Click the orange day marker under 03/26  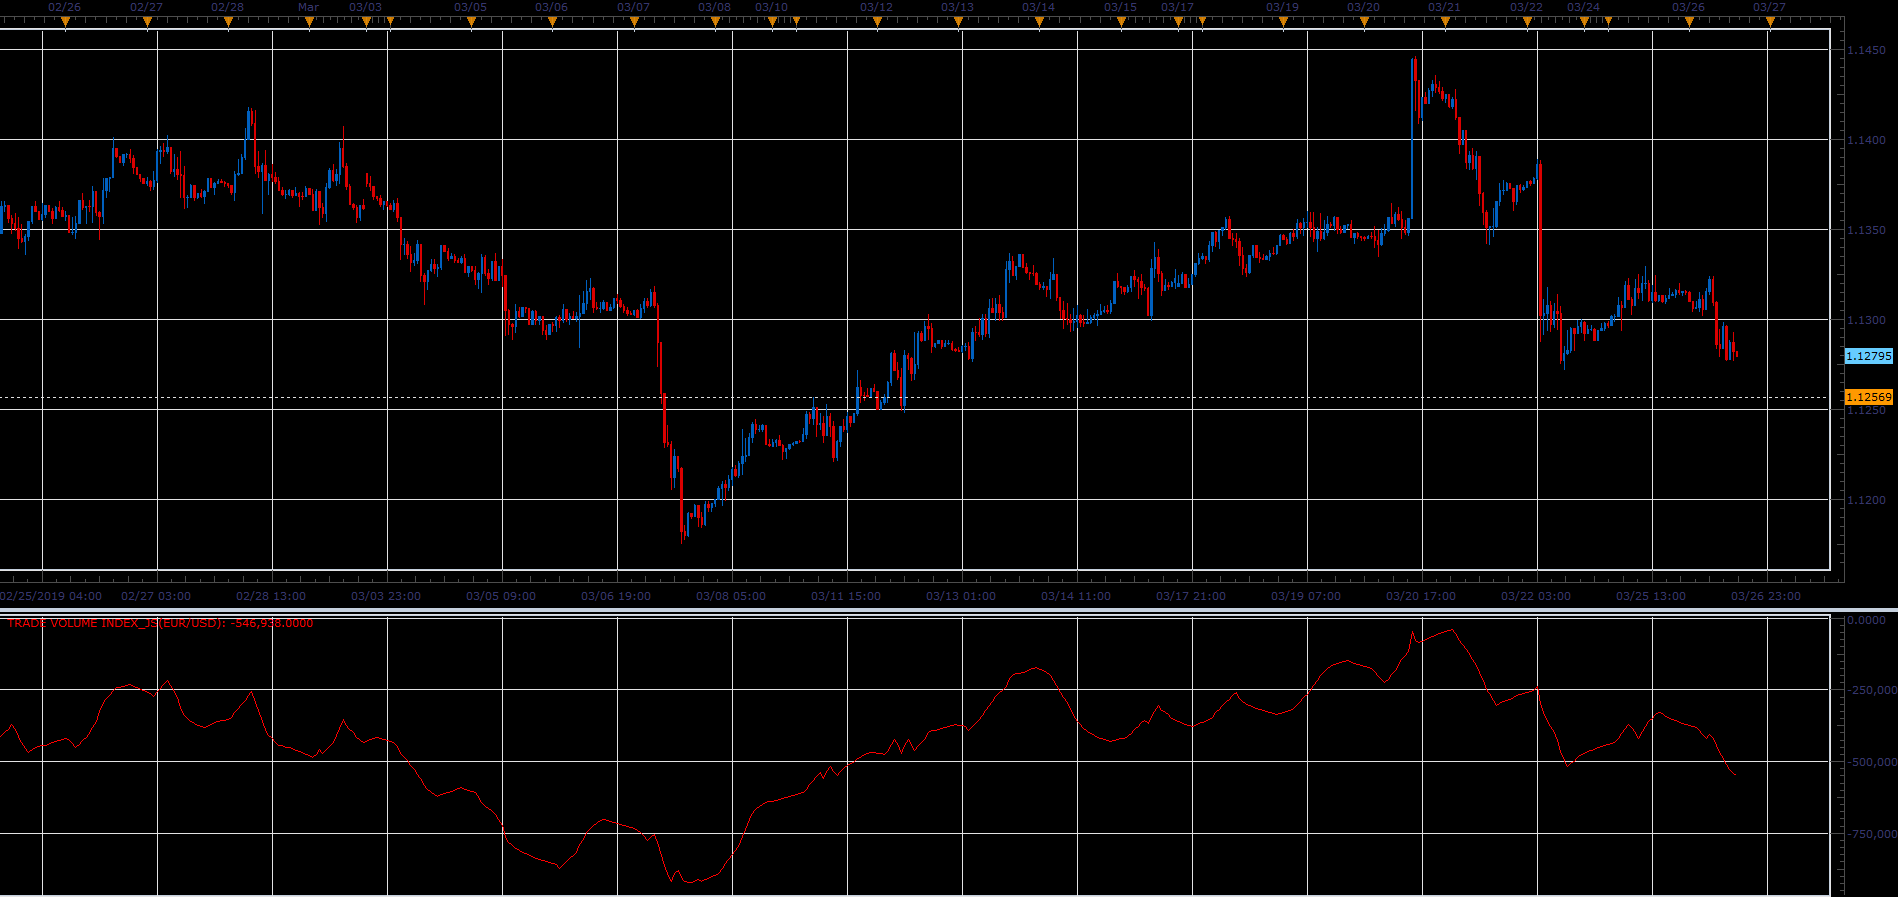[x=1689, y=22]
